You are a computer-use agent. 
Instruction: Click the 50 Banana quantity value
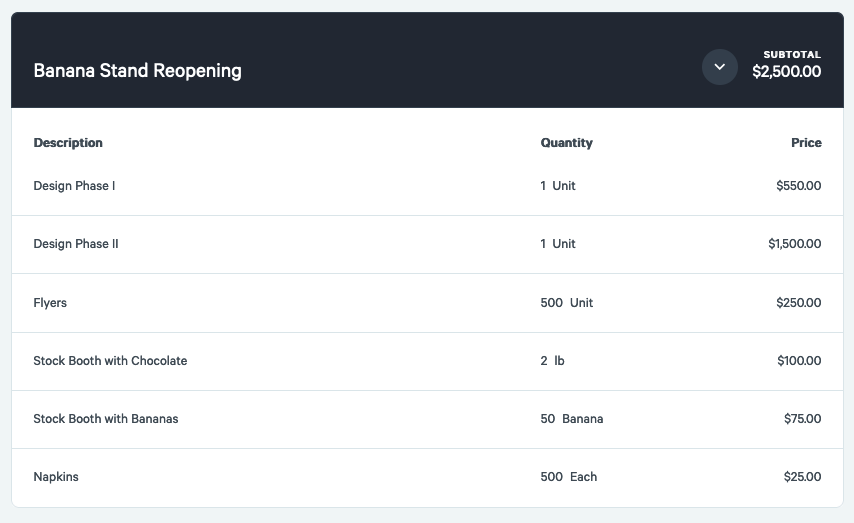tap(571, 419)
